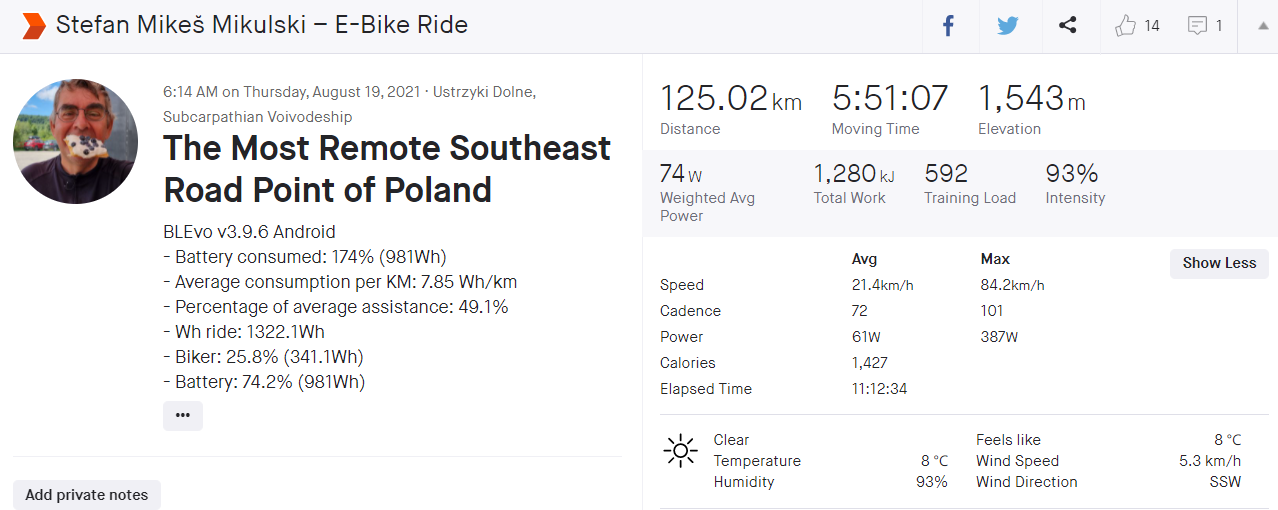1278x510 pixels.
Task: Click the Moving Time value 5:51:07
Action: coord(889,98)
